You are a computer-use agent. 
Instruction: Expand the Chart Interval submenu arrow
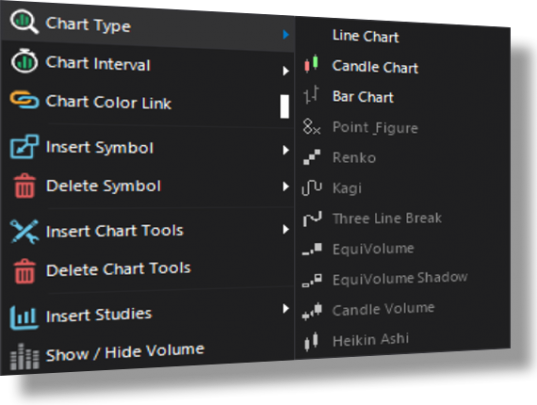pos(286,71)
